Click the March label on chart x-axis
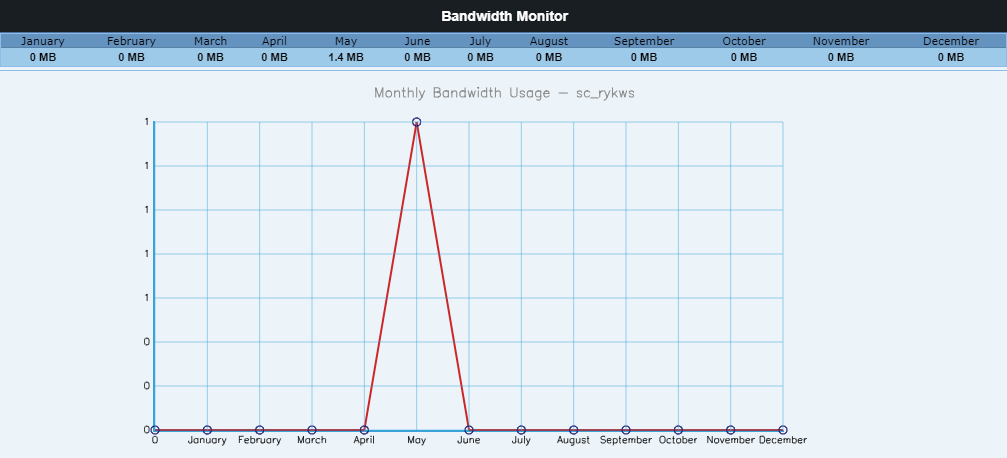Viewport: 1007px width, 458px height. coord(311,441)
